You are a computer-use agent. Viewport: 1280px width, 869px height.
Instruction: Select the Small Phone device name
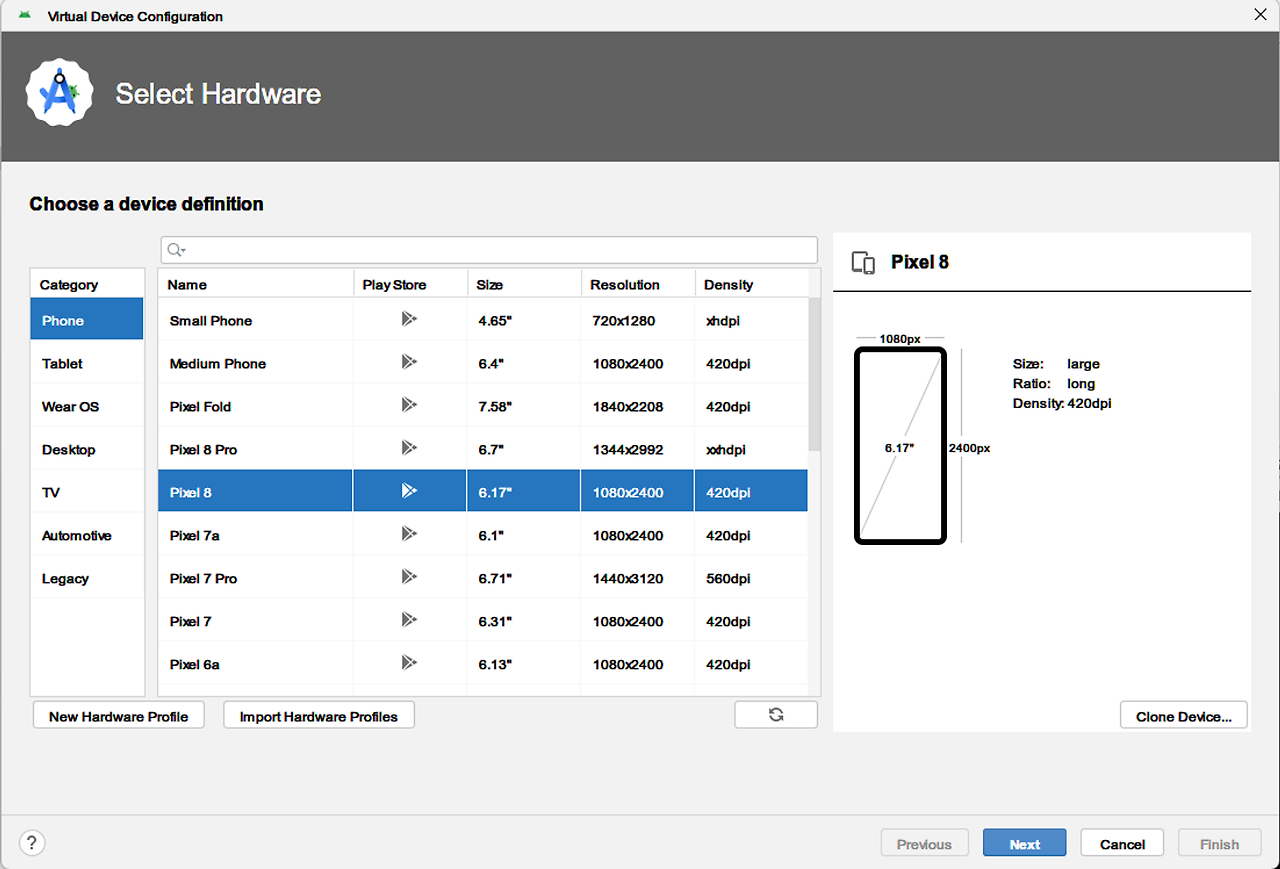211,320
